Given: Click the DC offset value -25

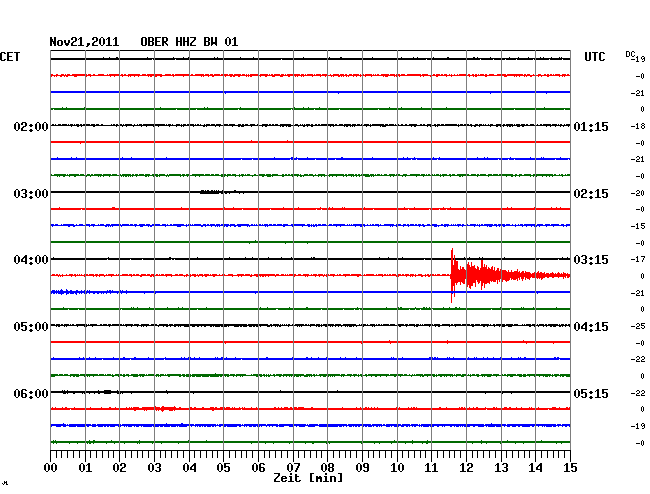Looking at the screenshot, I should tap(638, 326).
